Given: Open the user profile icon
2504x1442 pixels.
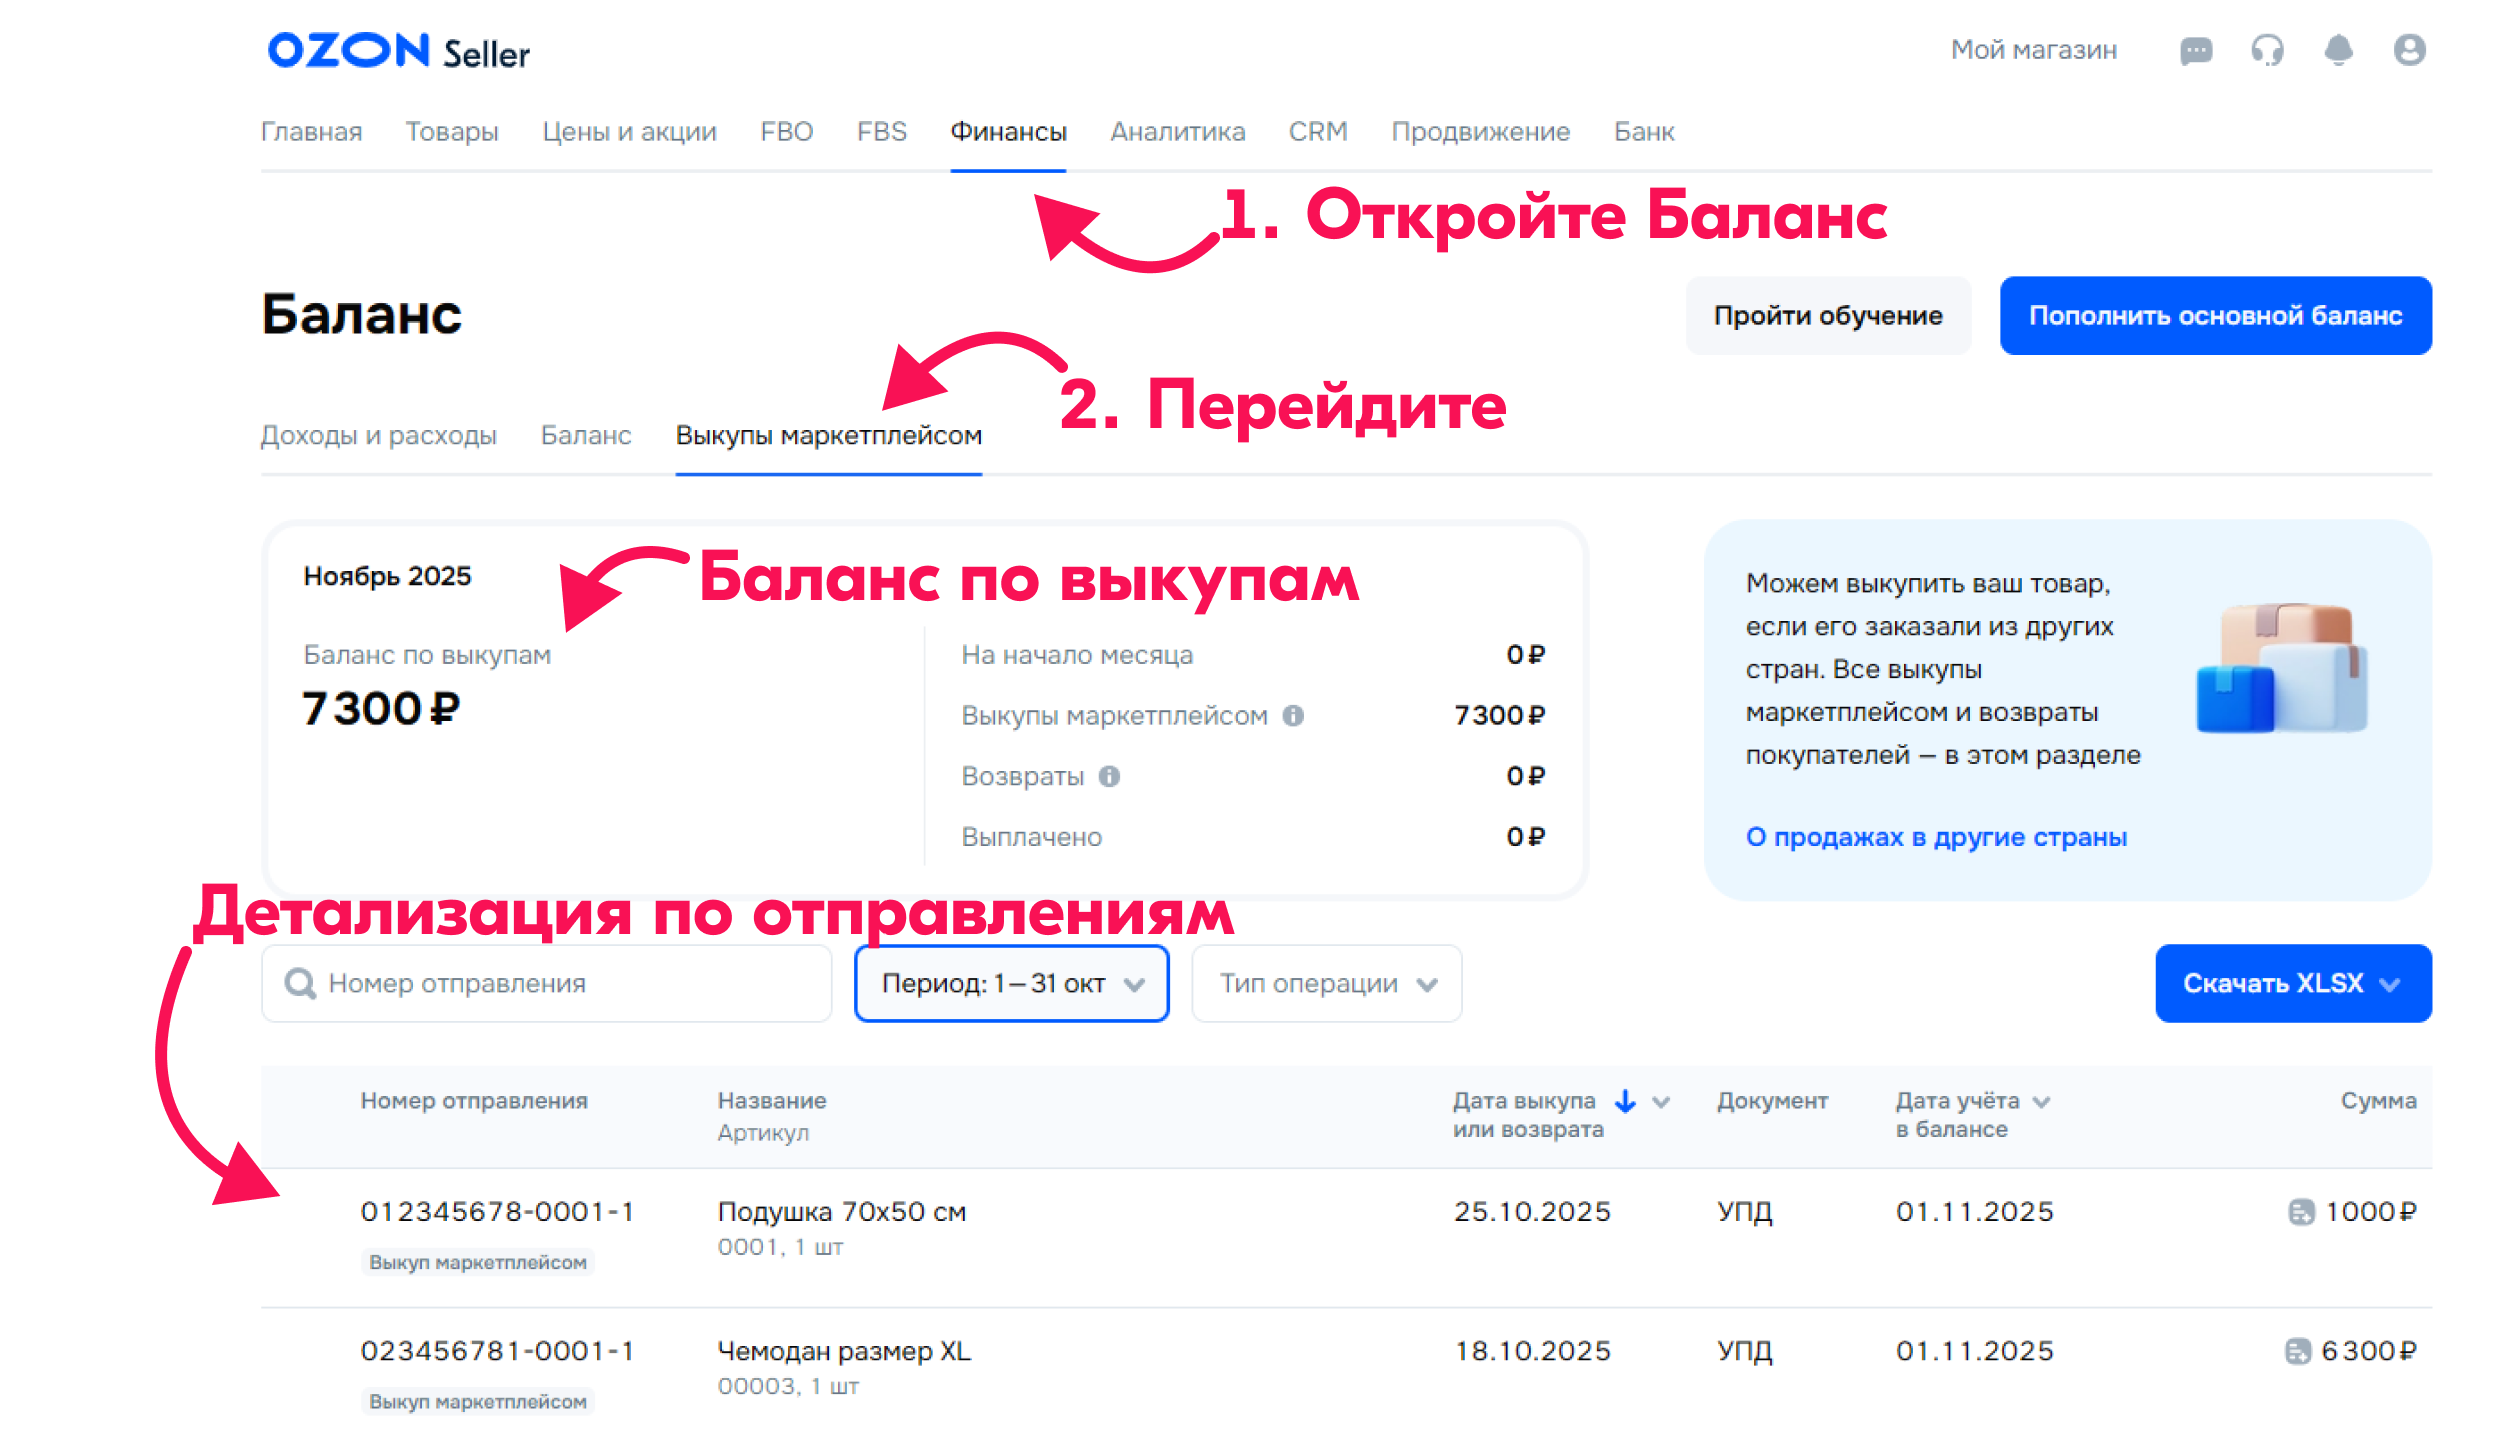Looking at the screenshot, I should pos(2409,50).
